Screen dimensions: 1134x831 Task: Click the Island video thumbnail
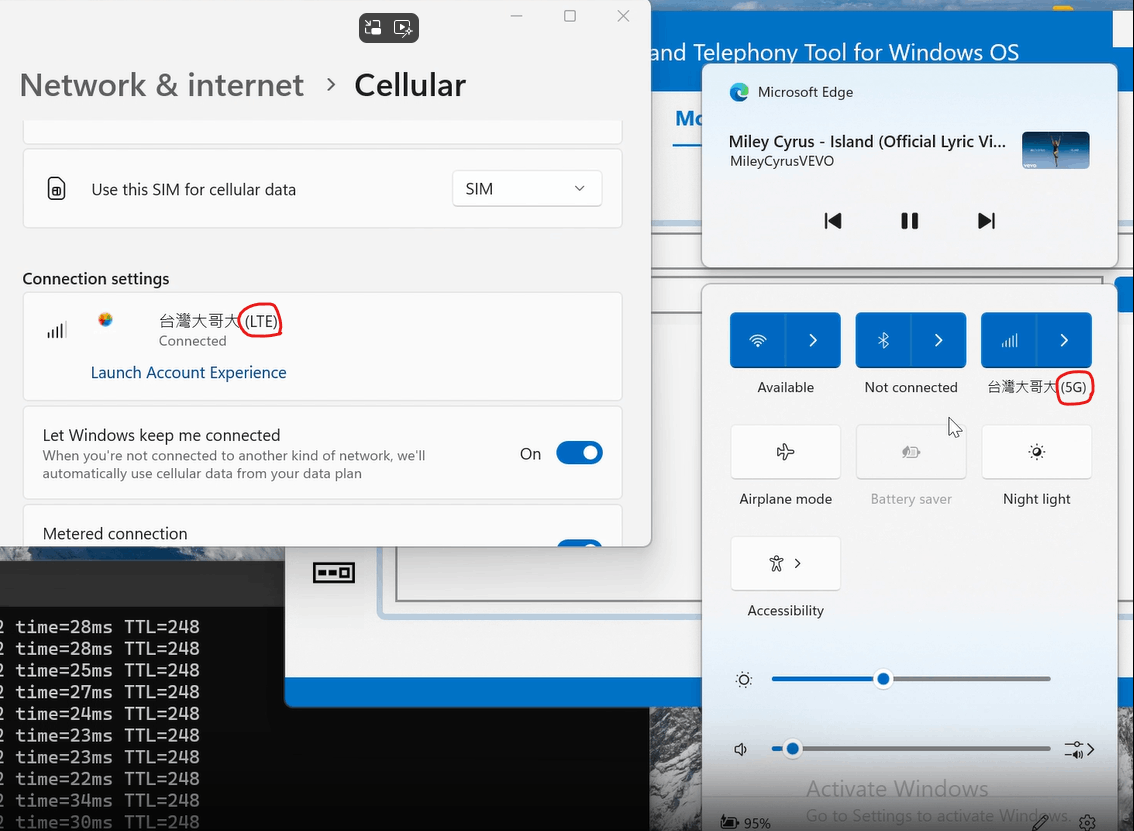point(1056,150)
